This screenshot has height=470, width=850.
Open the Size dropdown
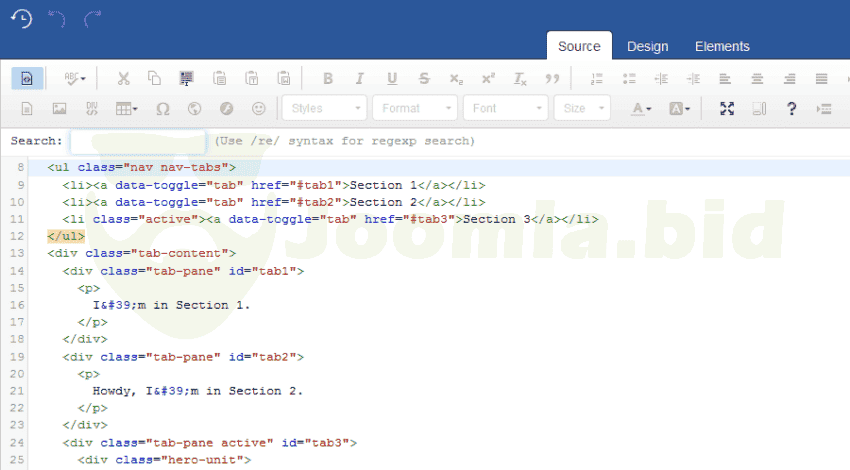click(x=583, y=108)
